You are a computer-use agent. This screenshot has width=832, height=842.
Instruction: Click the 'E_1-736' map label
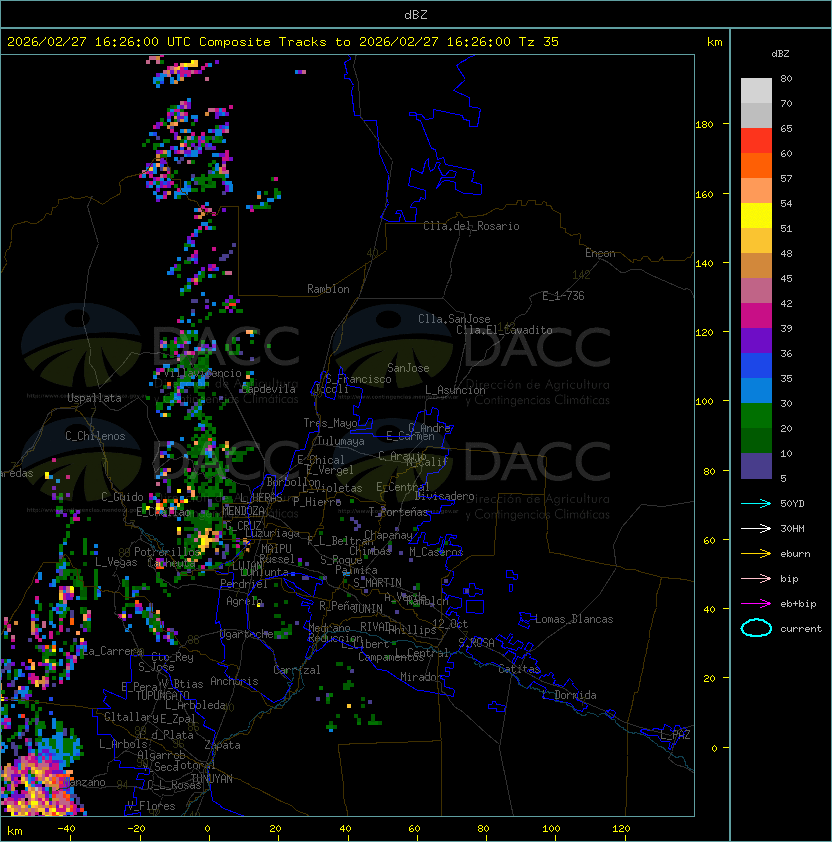(x=563, y=296)
